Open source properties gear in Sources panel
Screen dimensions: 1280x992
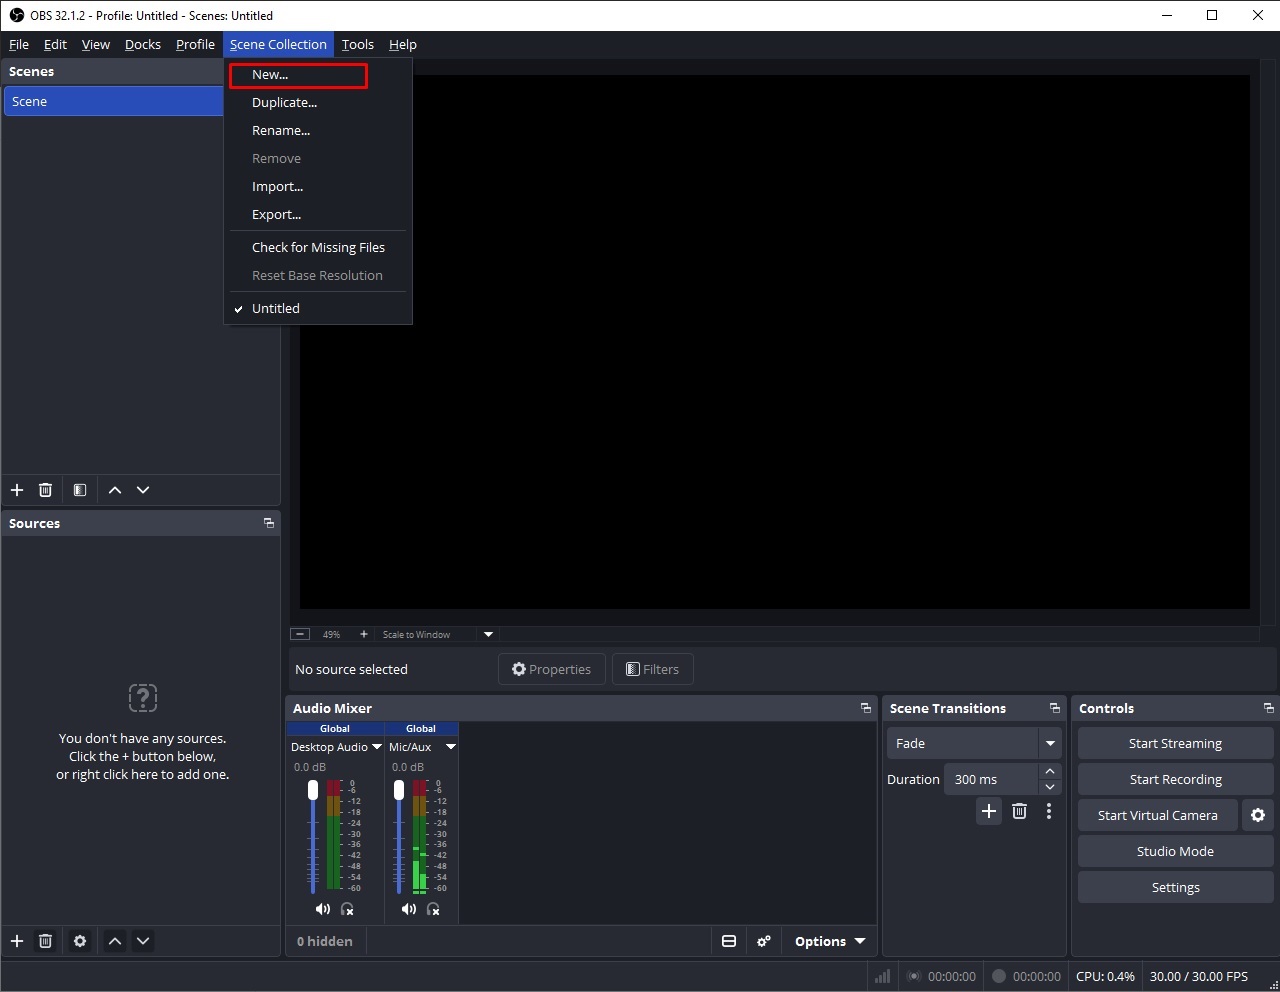pos(80,941)
